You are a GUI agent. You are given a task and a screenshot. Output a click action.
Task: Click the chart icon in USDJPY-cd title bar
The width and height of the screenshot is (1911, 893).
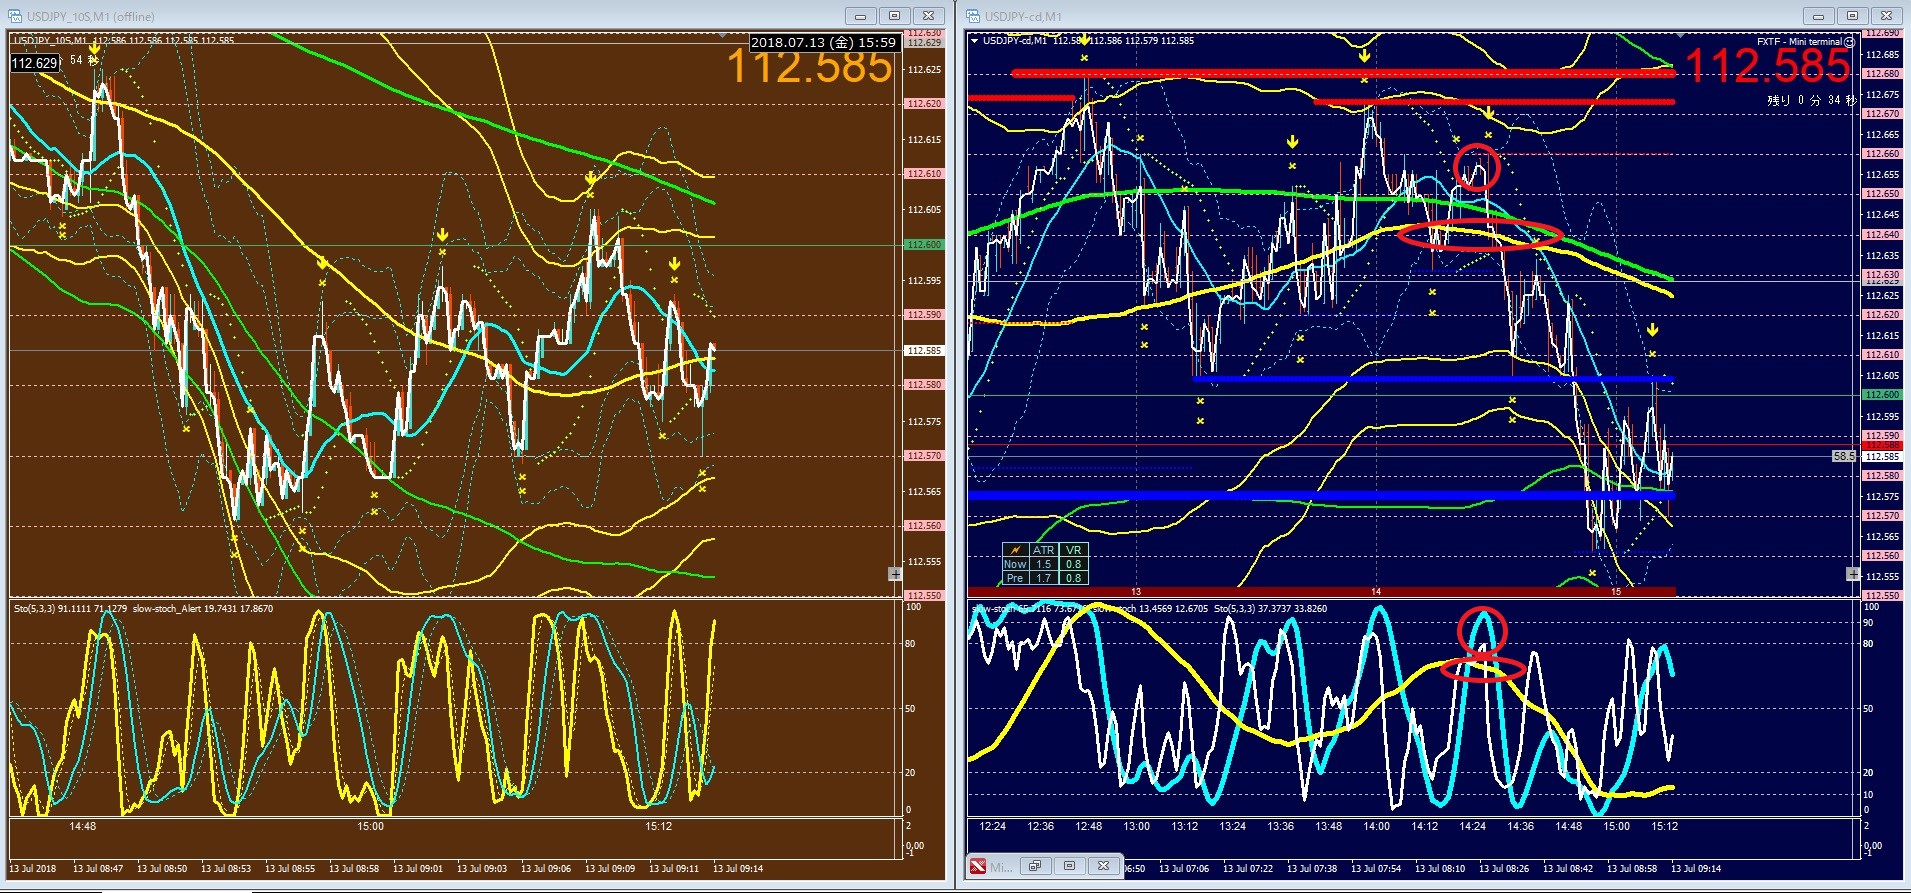973,16
